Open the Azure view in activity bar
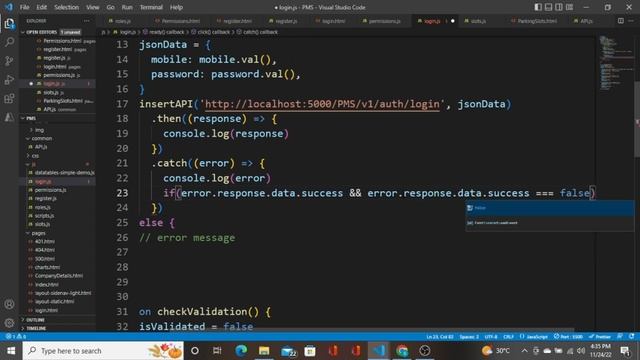 (x=9, y=117)
